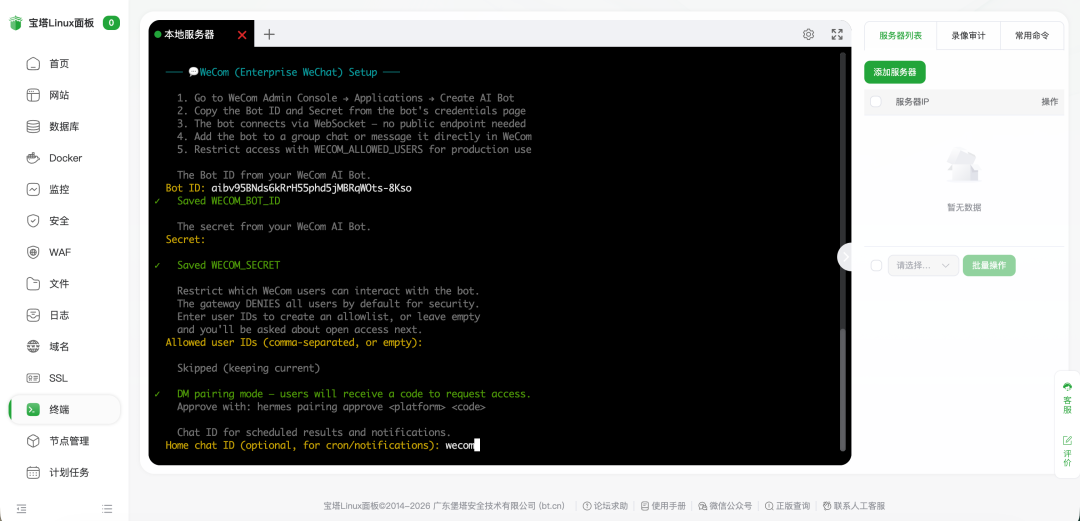Viewport: 1080px width, 521px height.
Task: Open the 评价 feedback widget
Action: [x=1068, y=451]
